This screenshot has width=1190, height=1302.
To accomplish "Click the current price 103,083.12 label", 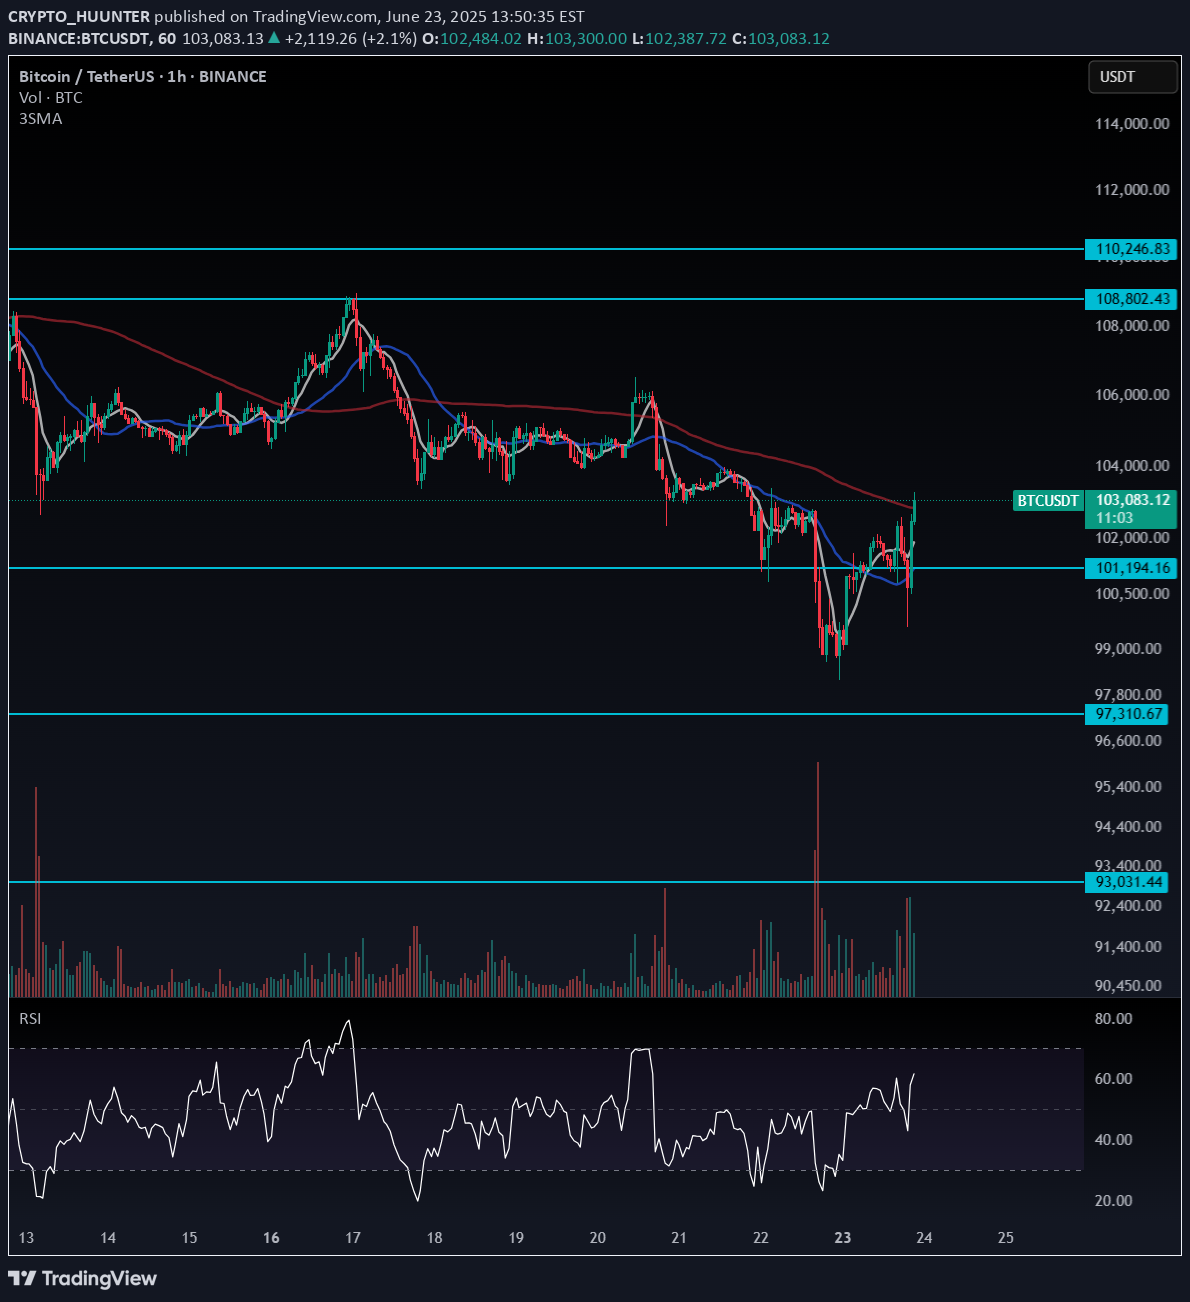I will [x=1133, y=500].
